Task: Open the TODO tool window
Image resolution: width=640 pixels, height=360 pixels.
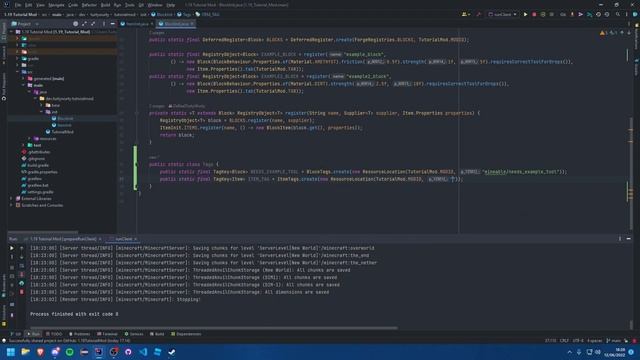Action: [x=54, y=334]
